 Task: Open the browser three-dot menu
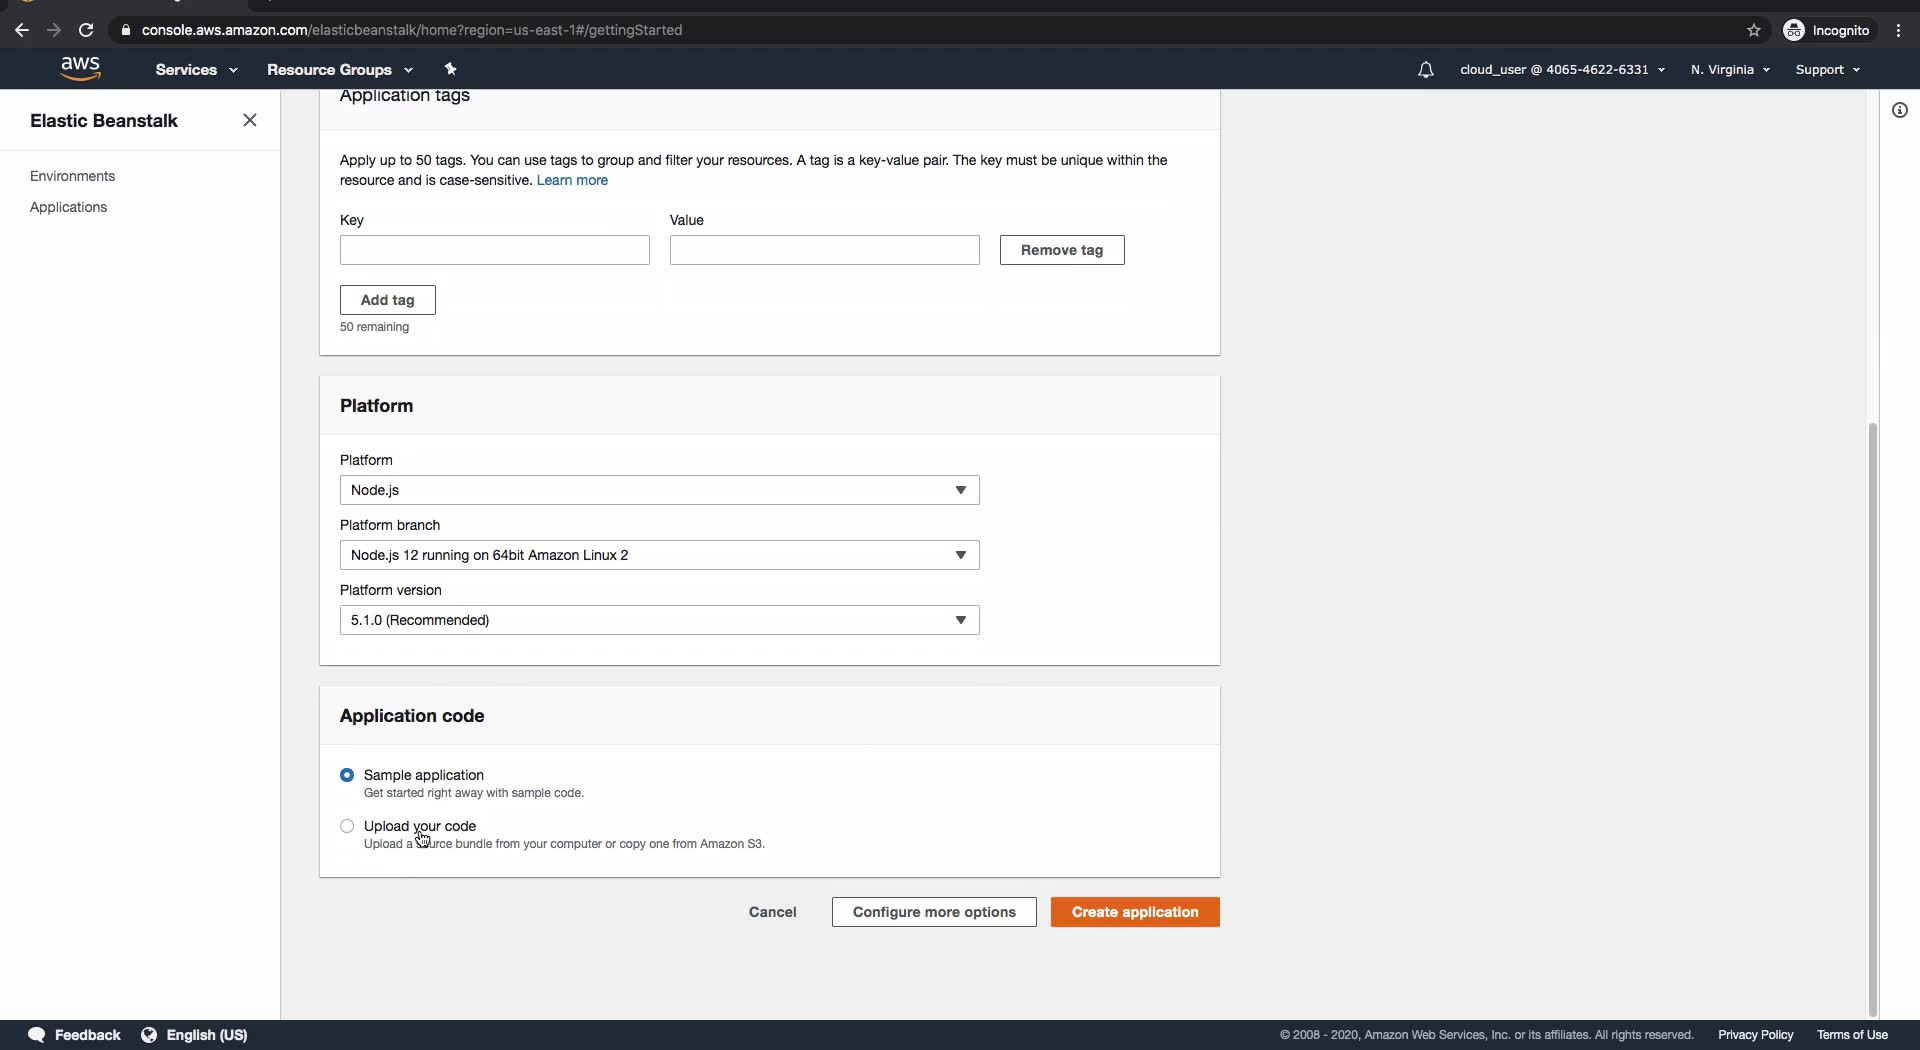pyautogui.click(x=1899, y=30)
